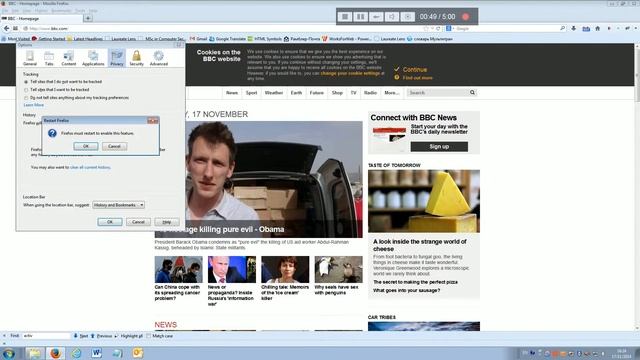Open Windows Explorer from the taskbar
Screen dimensions: 640x360
[x=35, y=353]
